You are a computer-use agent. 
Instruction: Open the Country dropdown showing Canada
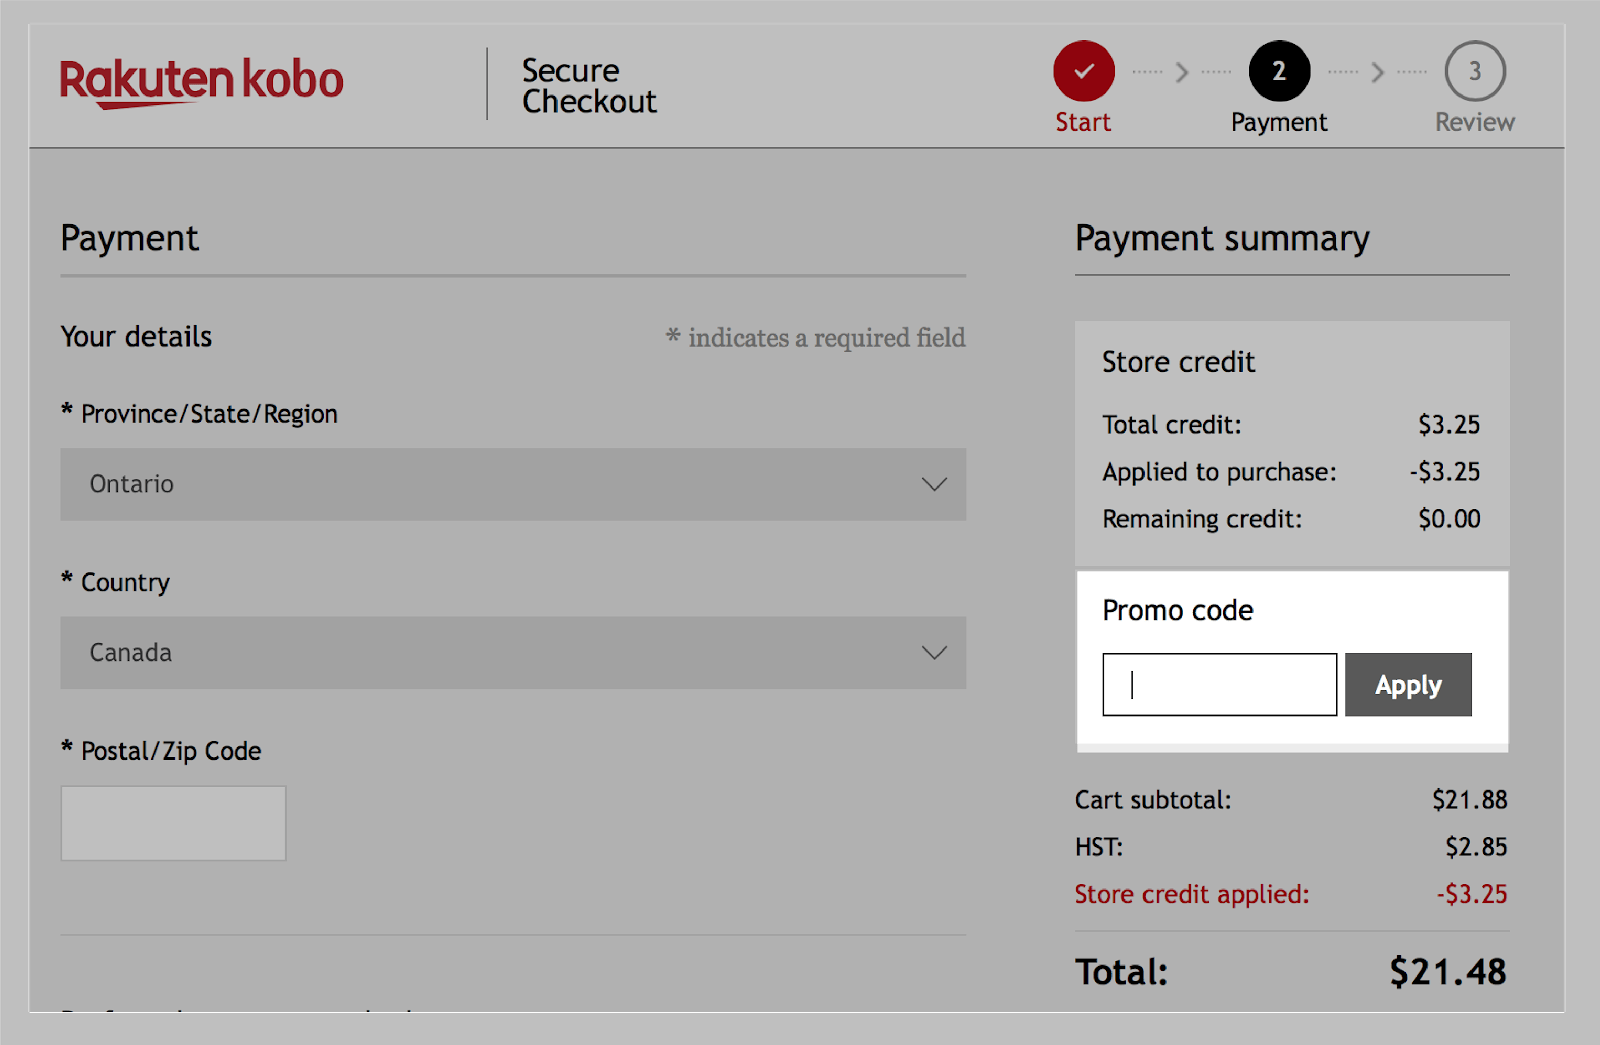(x=513, y=652)
